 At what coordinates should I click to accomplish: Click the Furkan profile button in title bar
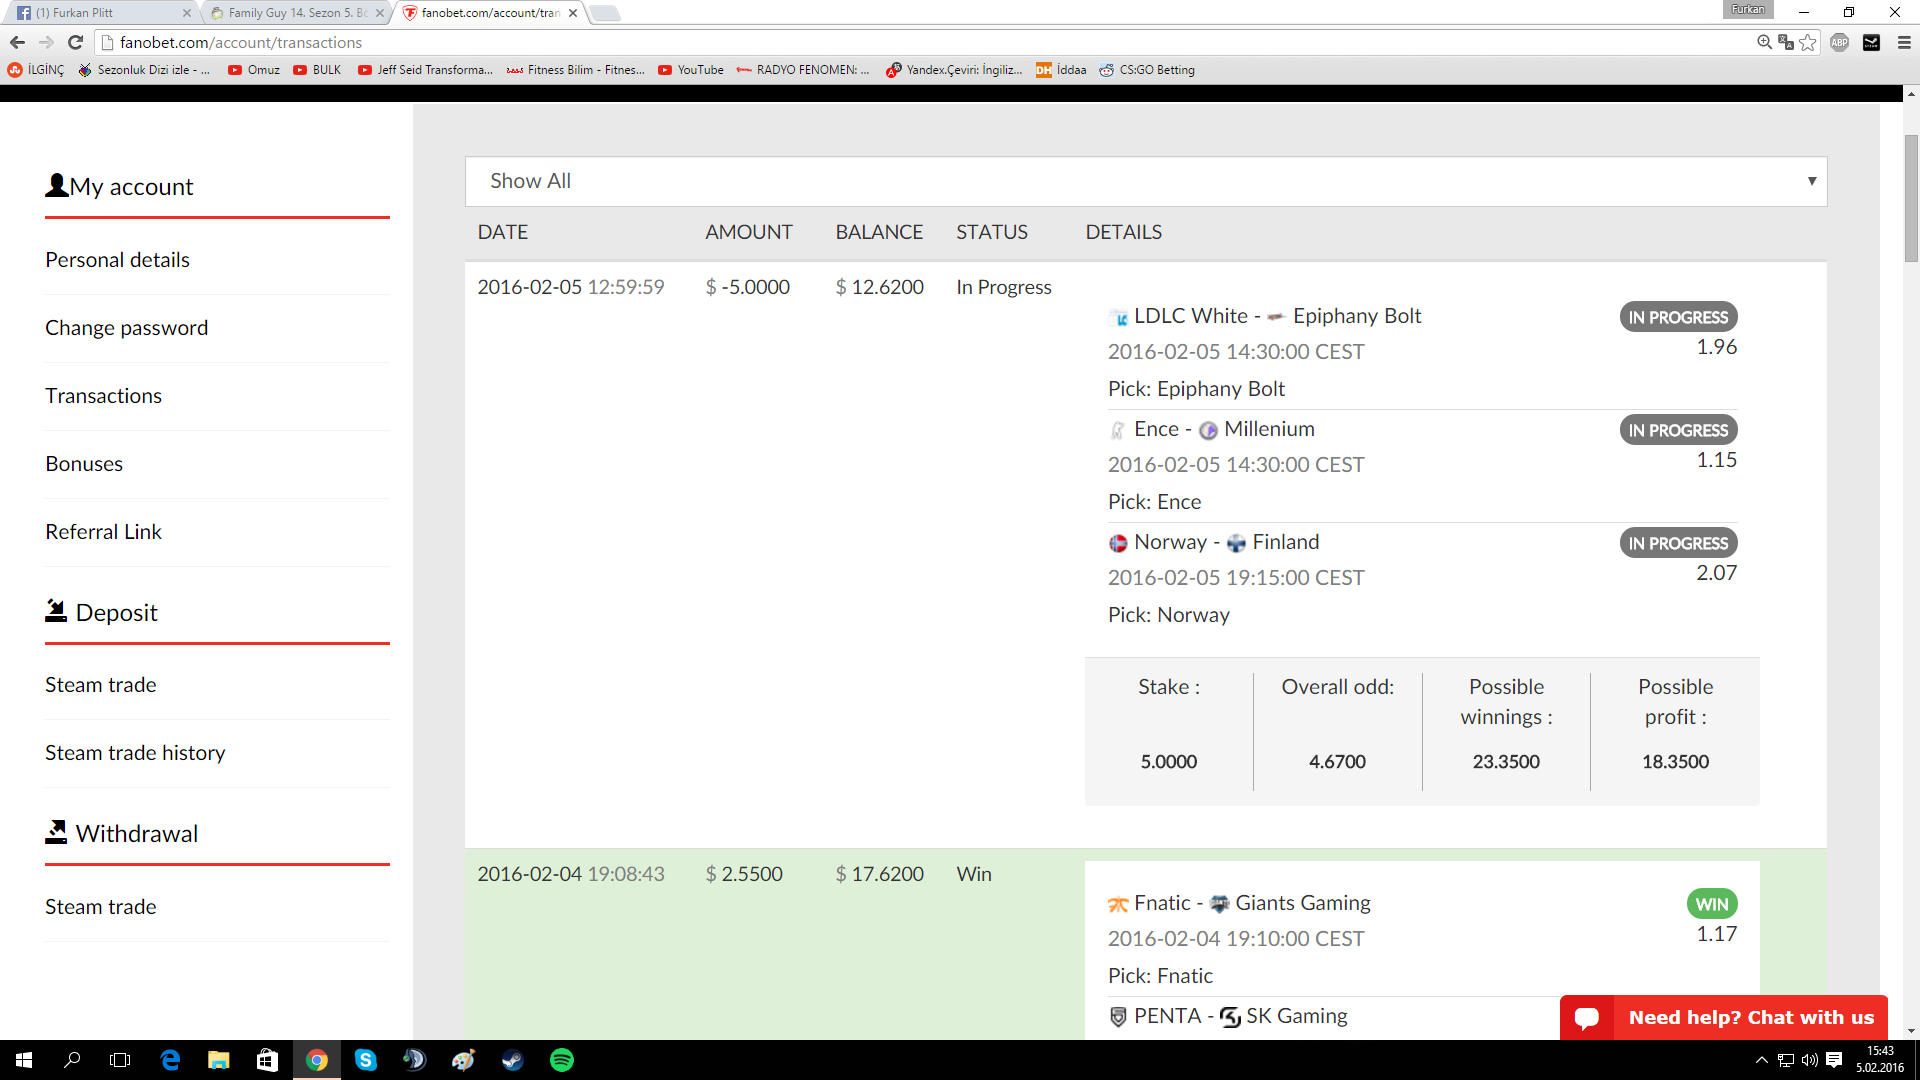(x=1748, y=9)
